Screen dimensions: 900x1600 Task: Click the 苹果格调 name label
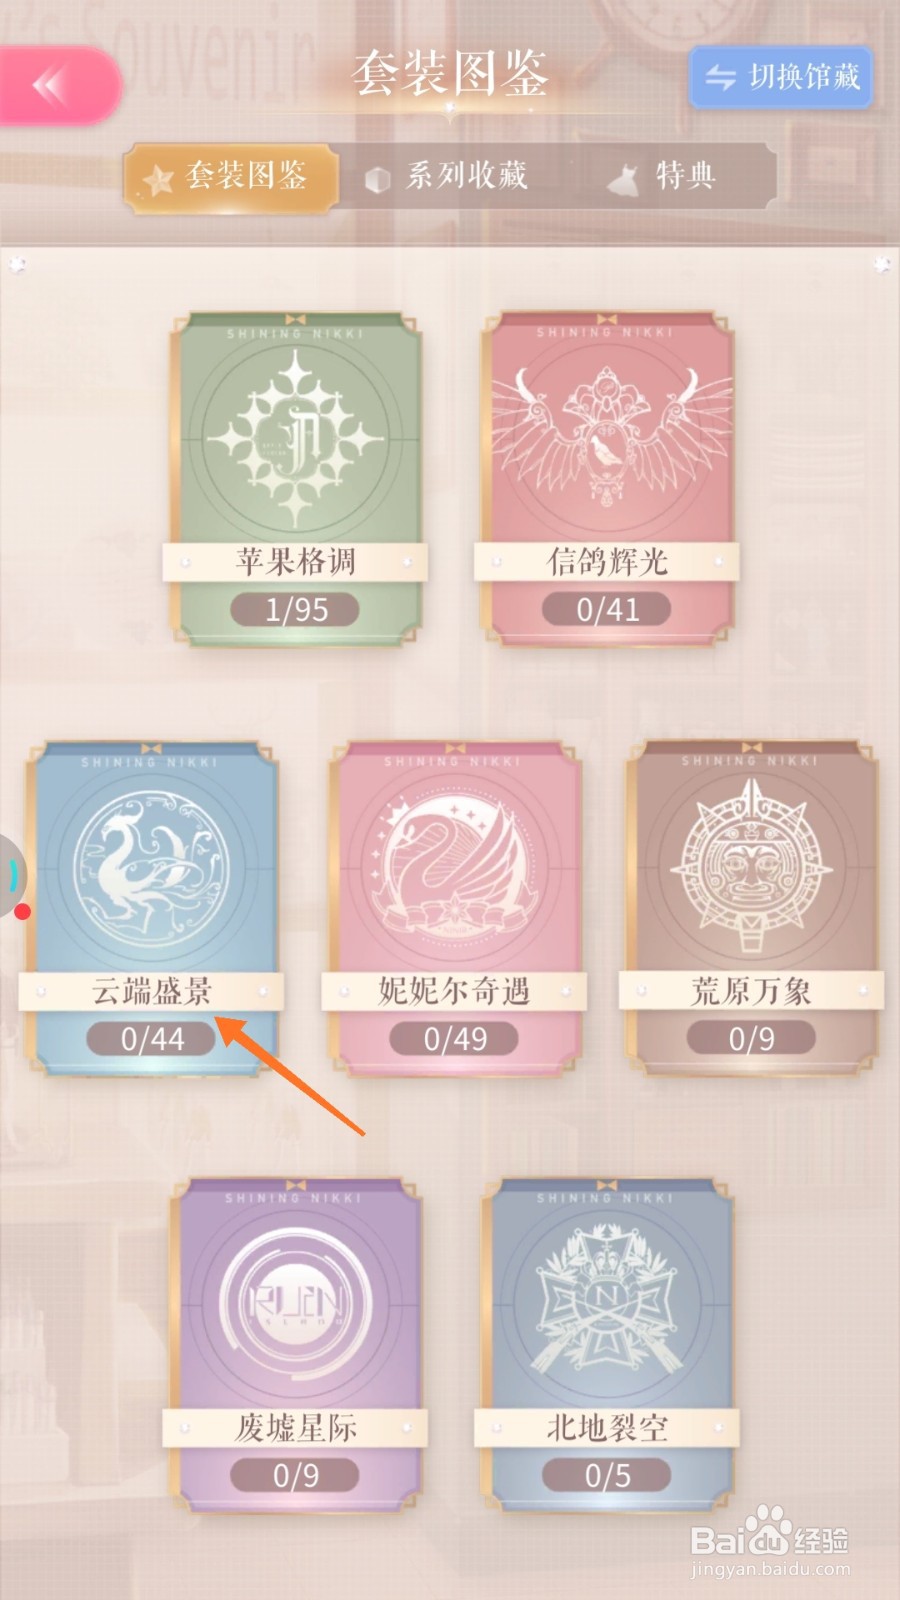tap(295, 561)
